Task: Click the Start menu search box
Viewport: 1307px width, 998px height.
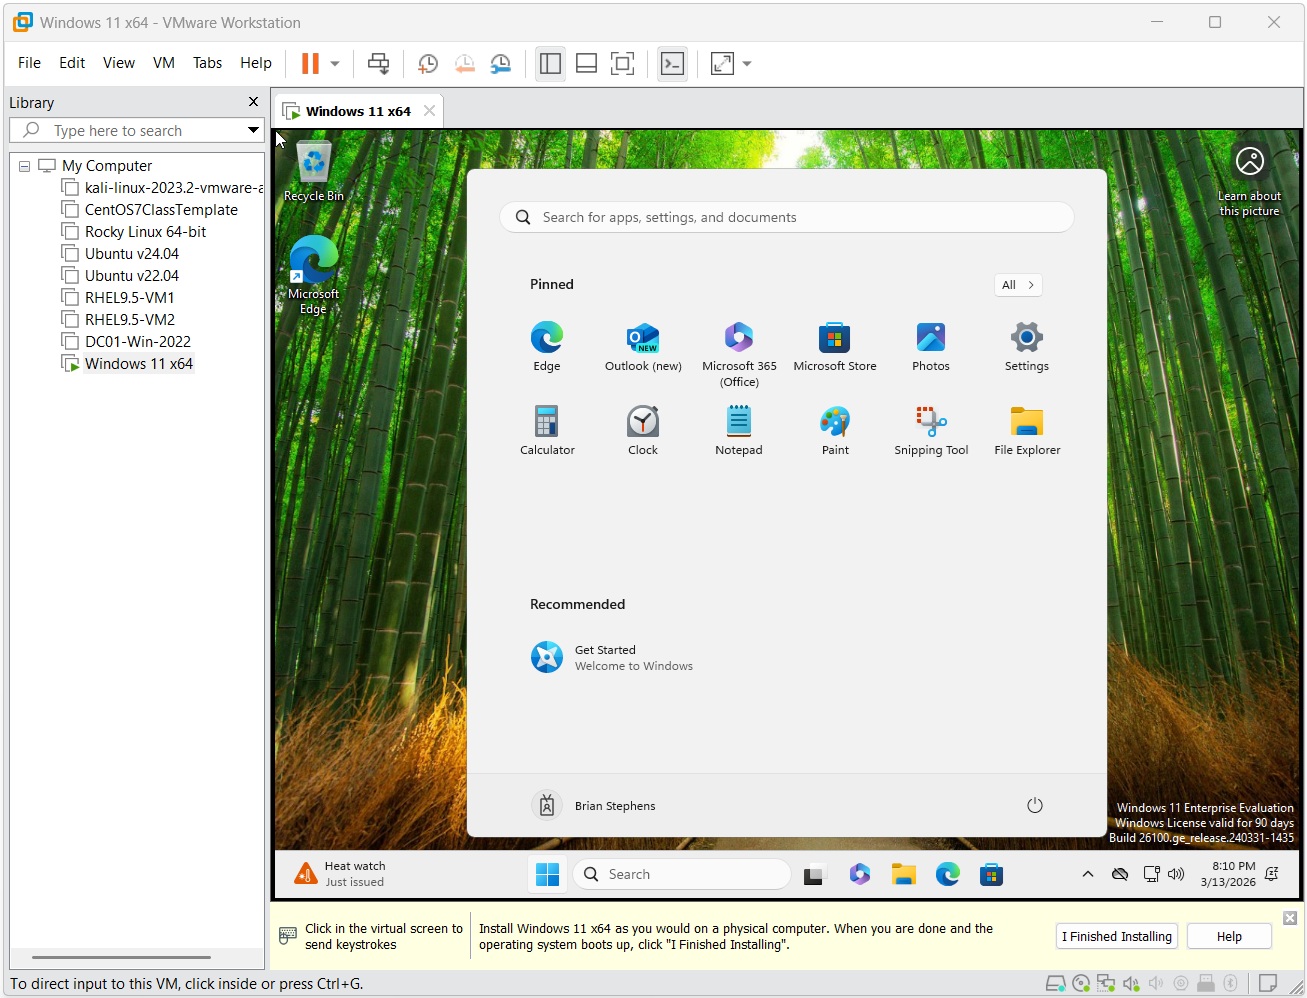Action: 786,217
